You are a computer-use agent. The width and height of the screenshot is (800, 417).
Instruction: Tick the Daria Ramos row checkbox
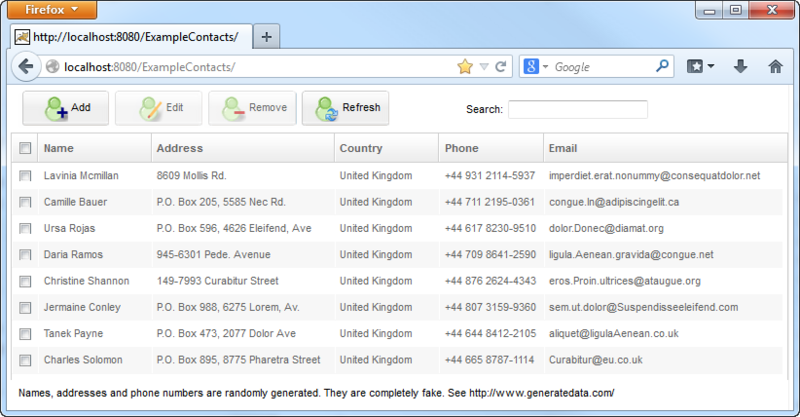pos(25,255)
